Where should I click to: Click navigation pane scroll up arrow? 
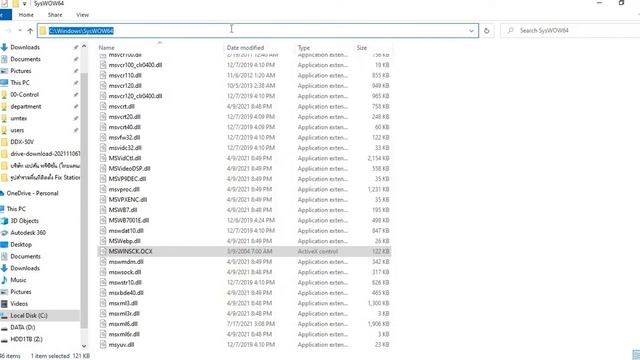pyautogui.click(x=84, y=47)
